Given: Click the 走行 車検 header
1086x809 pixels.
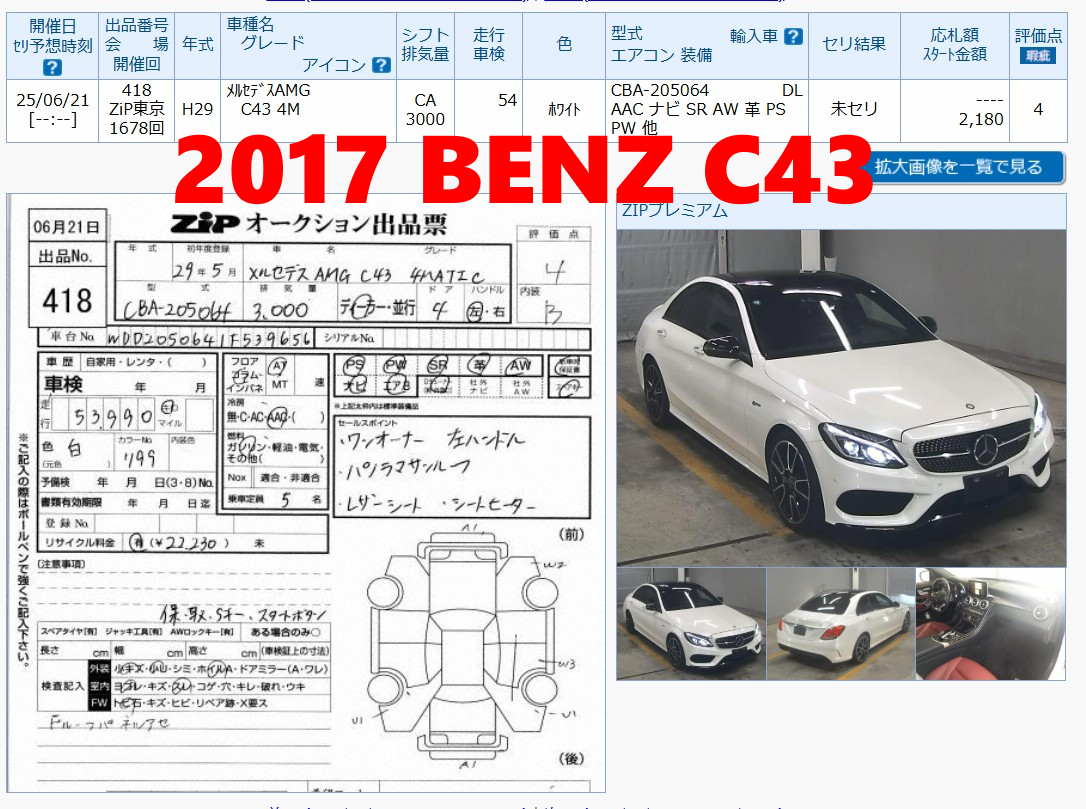Looking at the screenshot, I should pos(488,44).
